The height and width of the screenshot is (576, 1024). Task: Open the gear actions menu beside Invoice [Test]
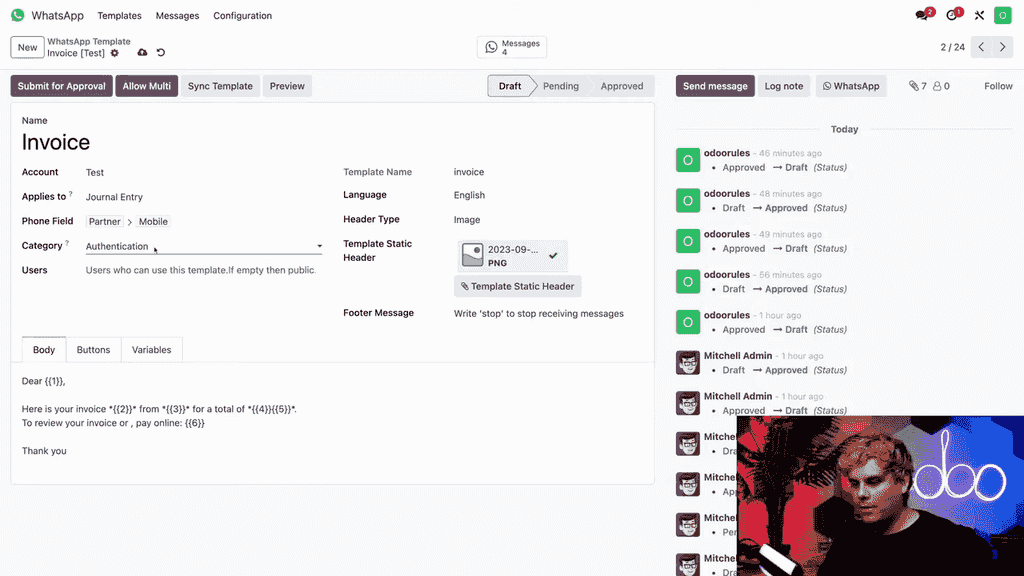[115, 53]
